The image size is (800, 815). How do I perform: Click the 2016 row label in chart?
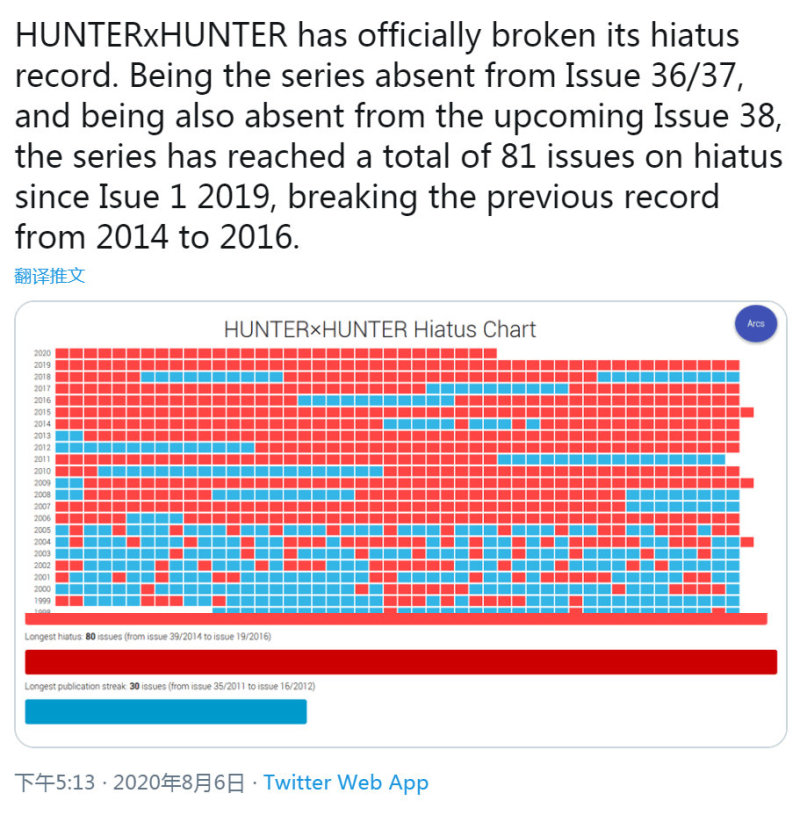pyautogui.click(x=42, y=400)
